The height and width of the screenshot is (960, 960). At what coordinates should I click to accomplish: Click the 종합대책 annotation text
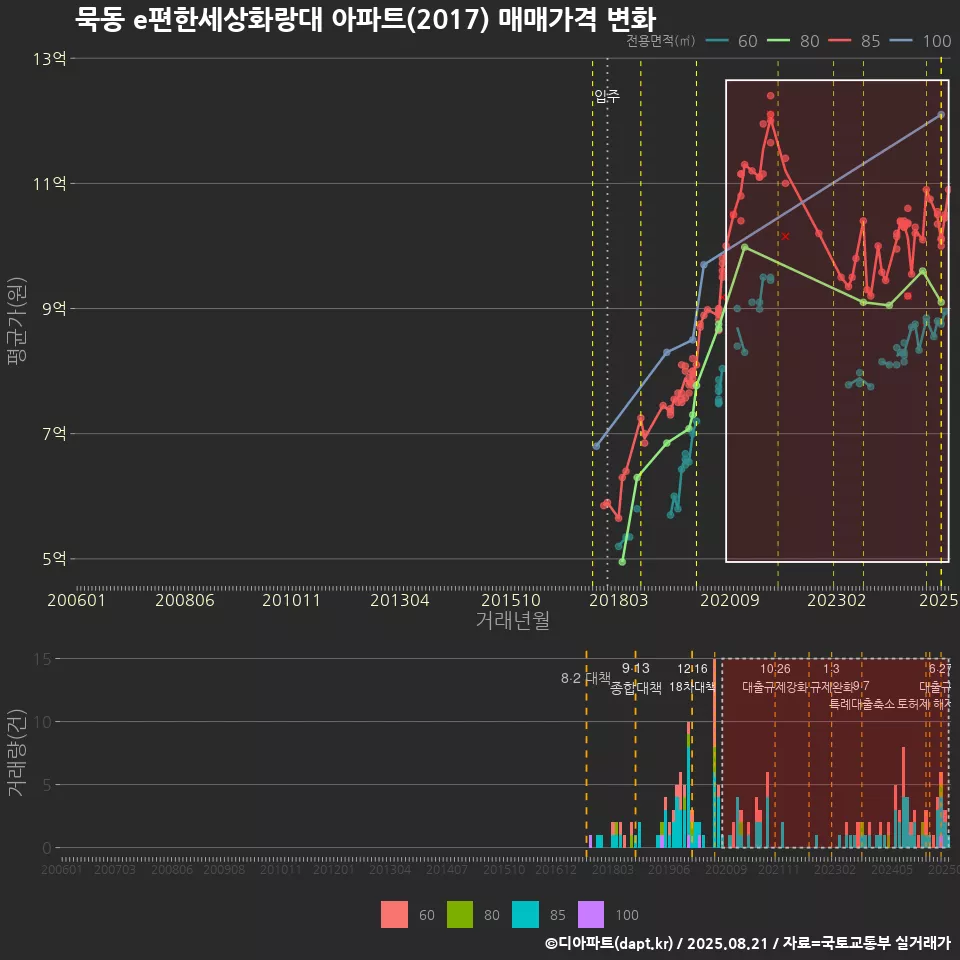tap(636, 688)
